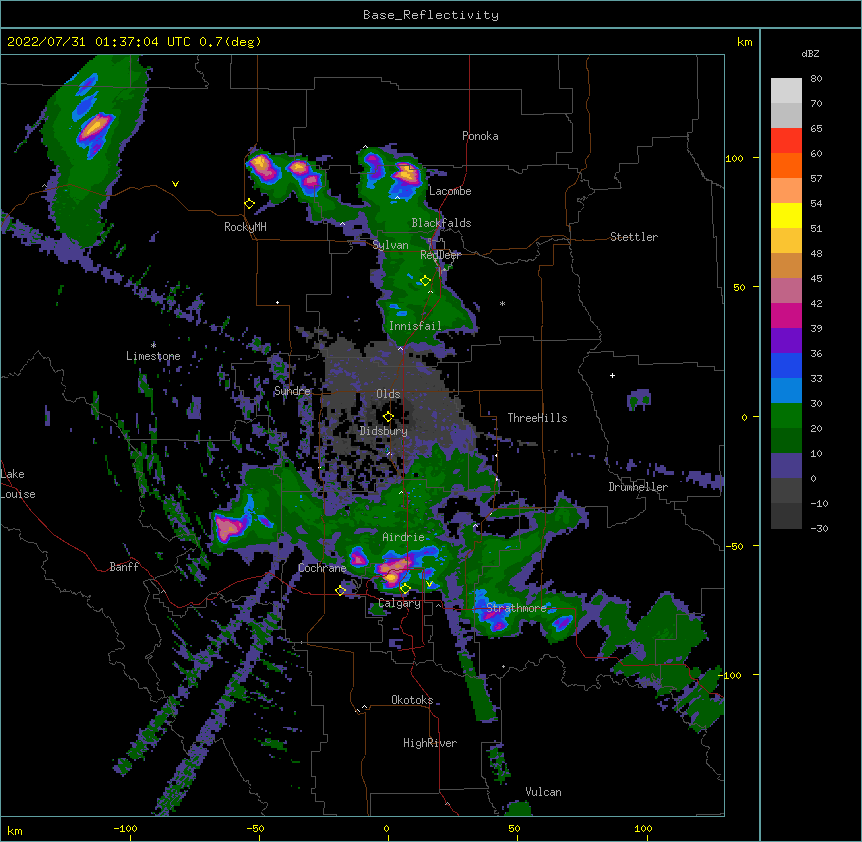Click the yellow diamond marker beside RockyMH
This screenshot has height=842, width=862.
250,204
